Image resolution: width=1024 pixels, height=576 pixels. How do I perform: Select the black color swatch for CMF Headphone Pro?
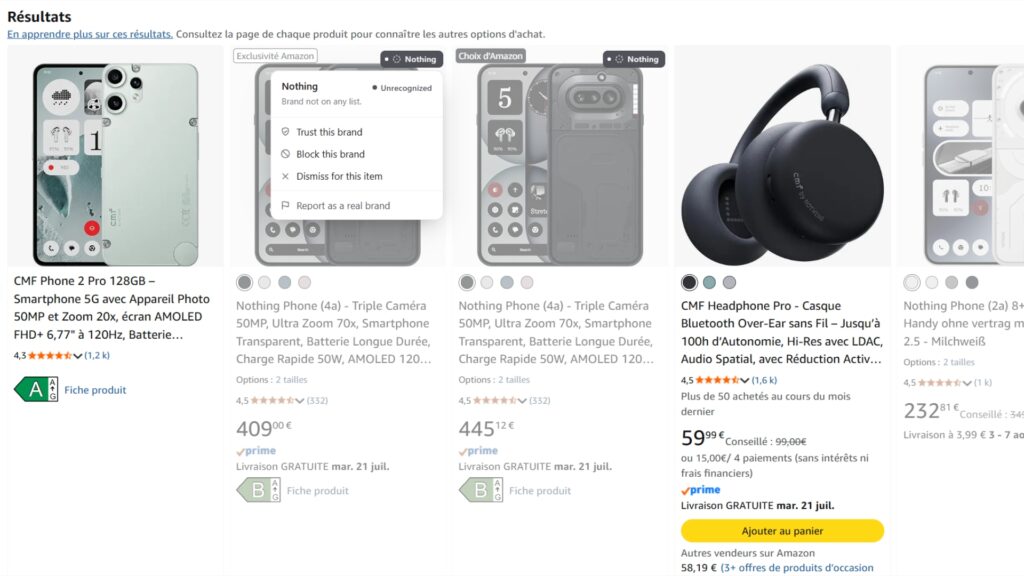click(x=689, y=282)
